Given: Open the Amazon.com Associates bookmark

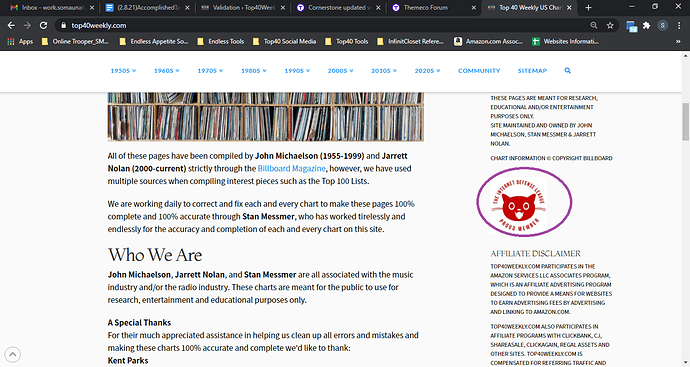Looking at the screenshot, I should [x=488, y=41].
